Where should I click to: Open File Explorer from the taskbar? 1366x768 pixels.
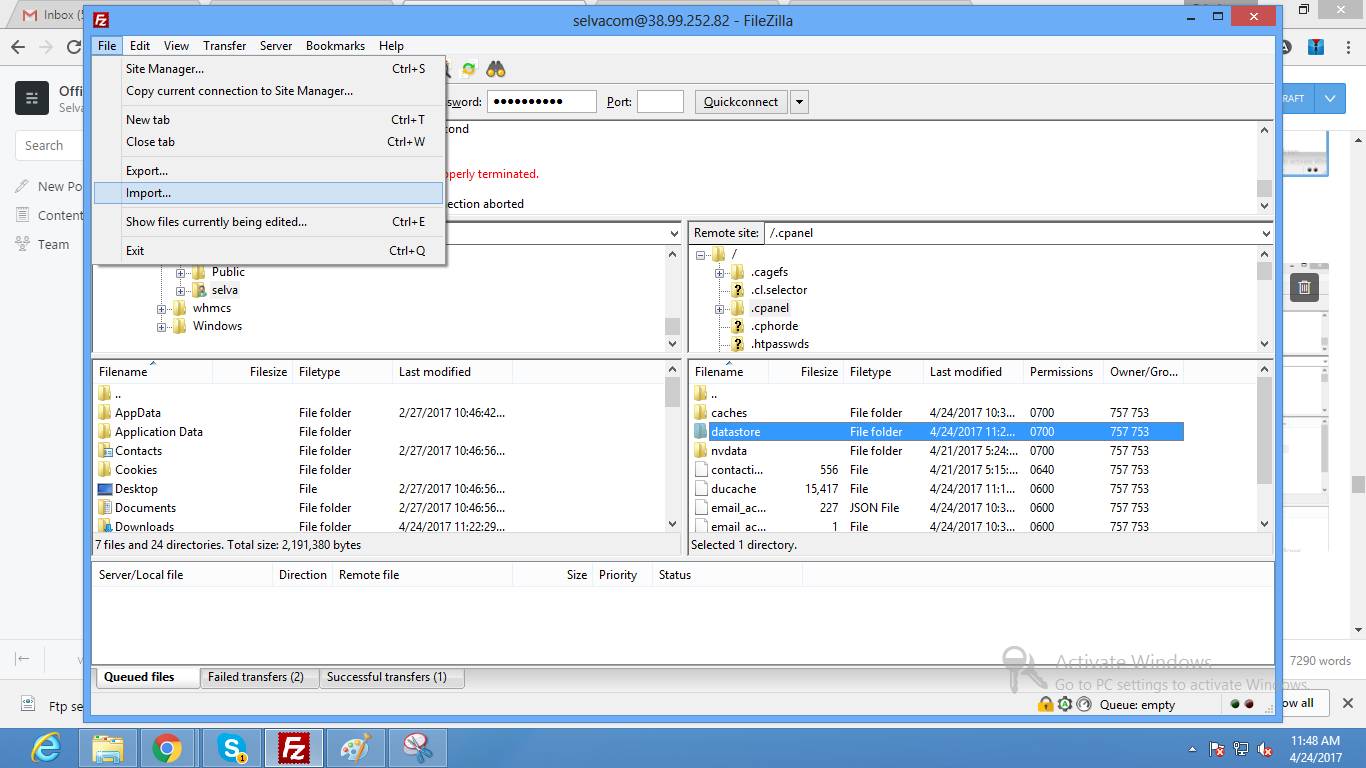click(x=107, y=748)
